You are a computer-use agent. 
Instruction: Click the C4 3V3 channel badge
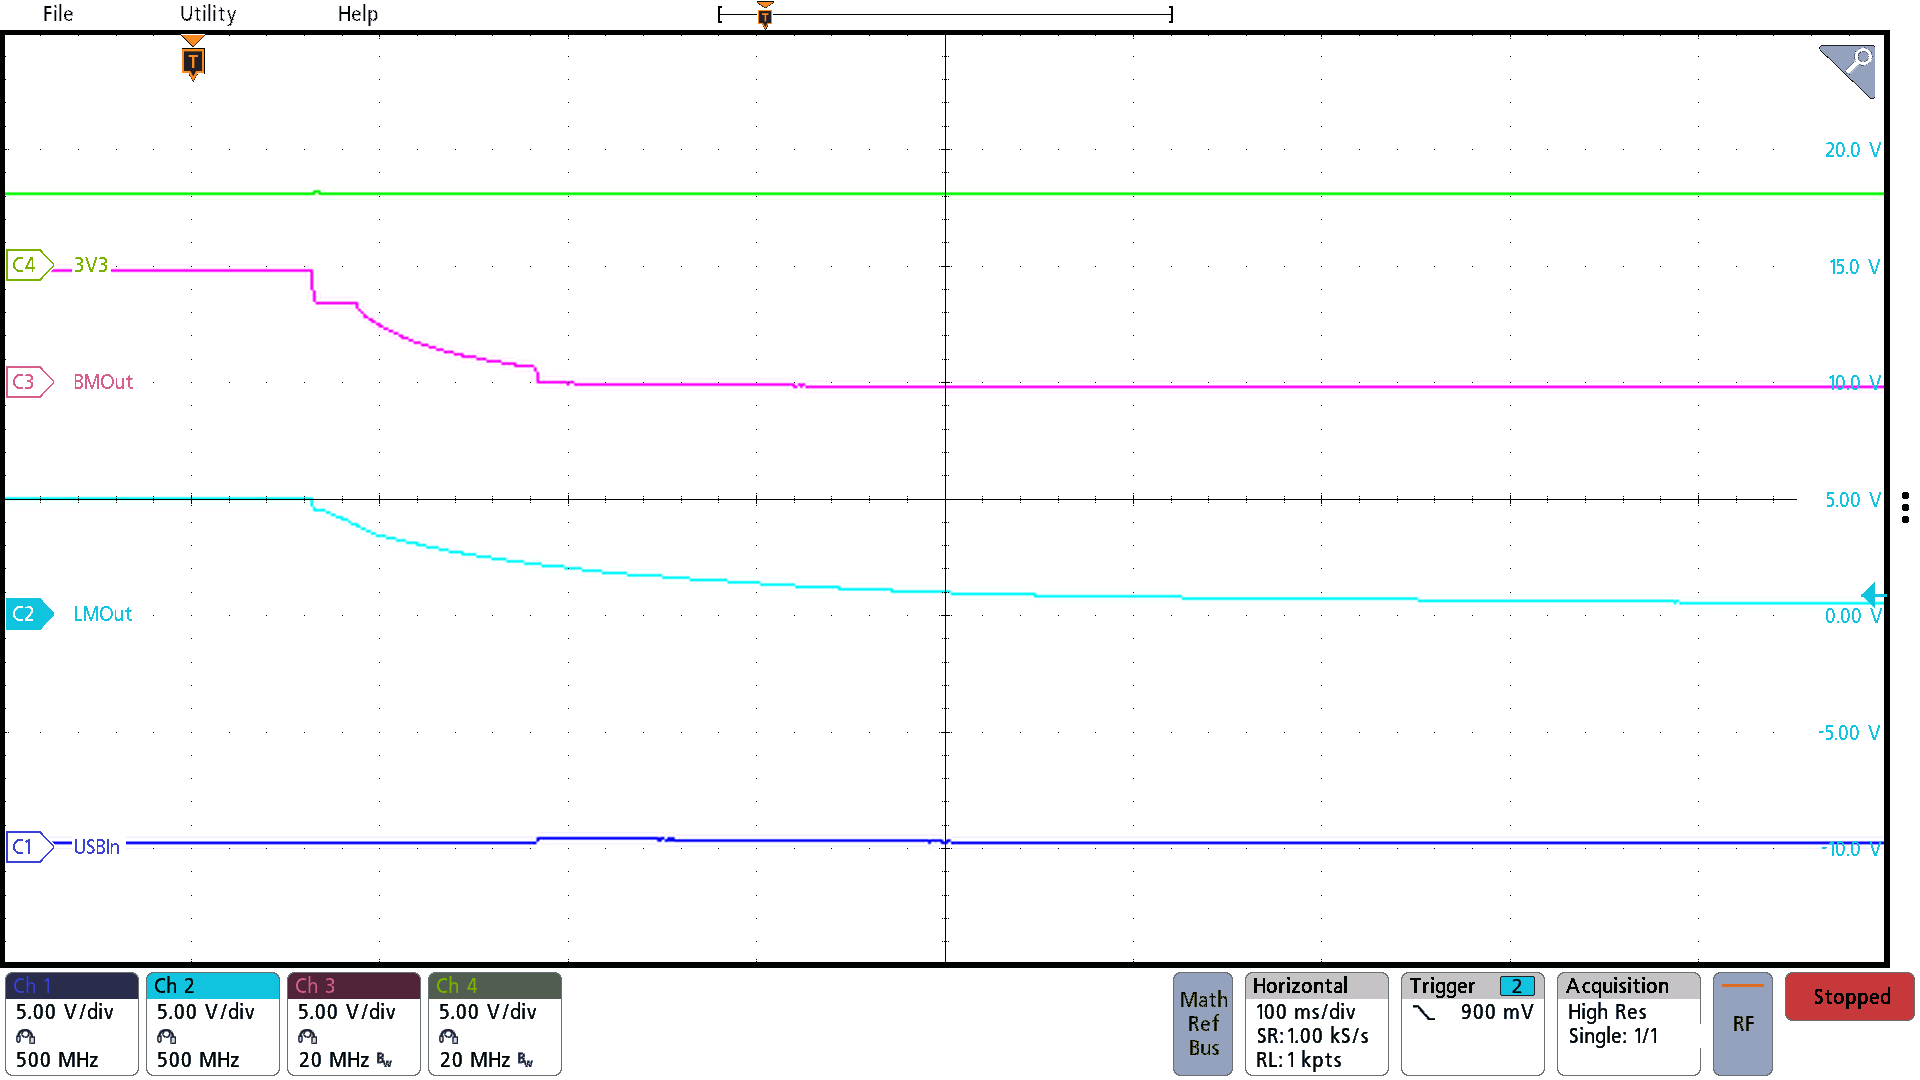click(x=27, y=265)
